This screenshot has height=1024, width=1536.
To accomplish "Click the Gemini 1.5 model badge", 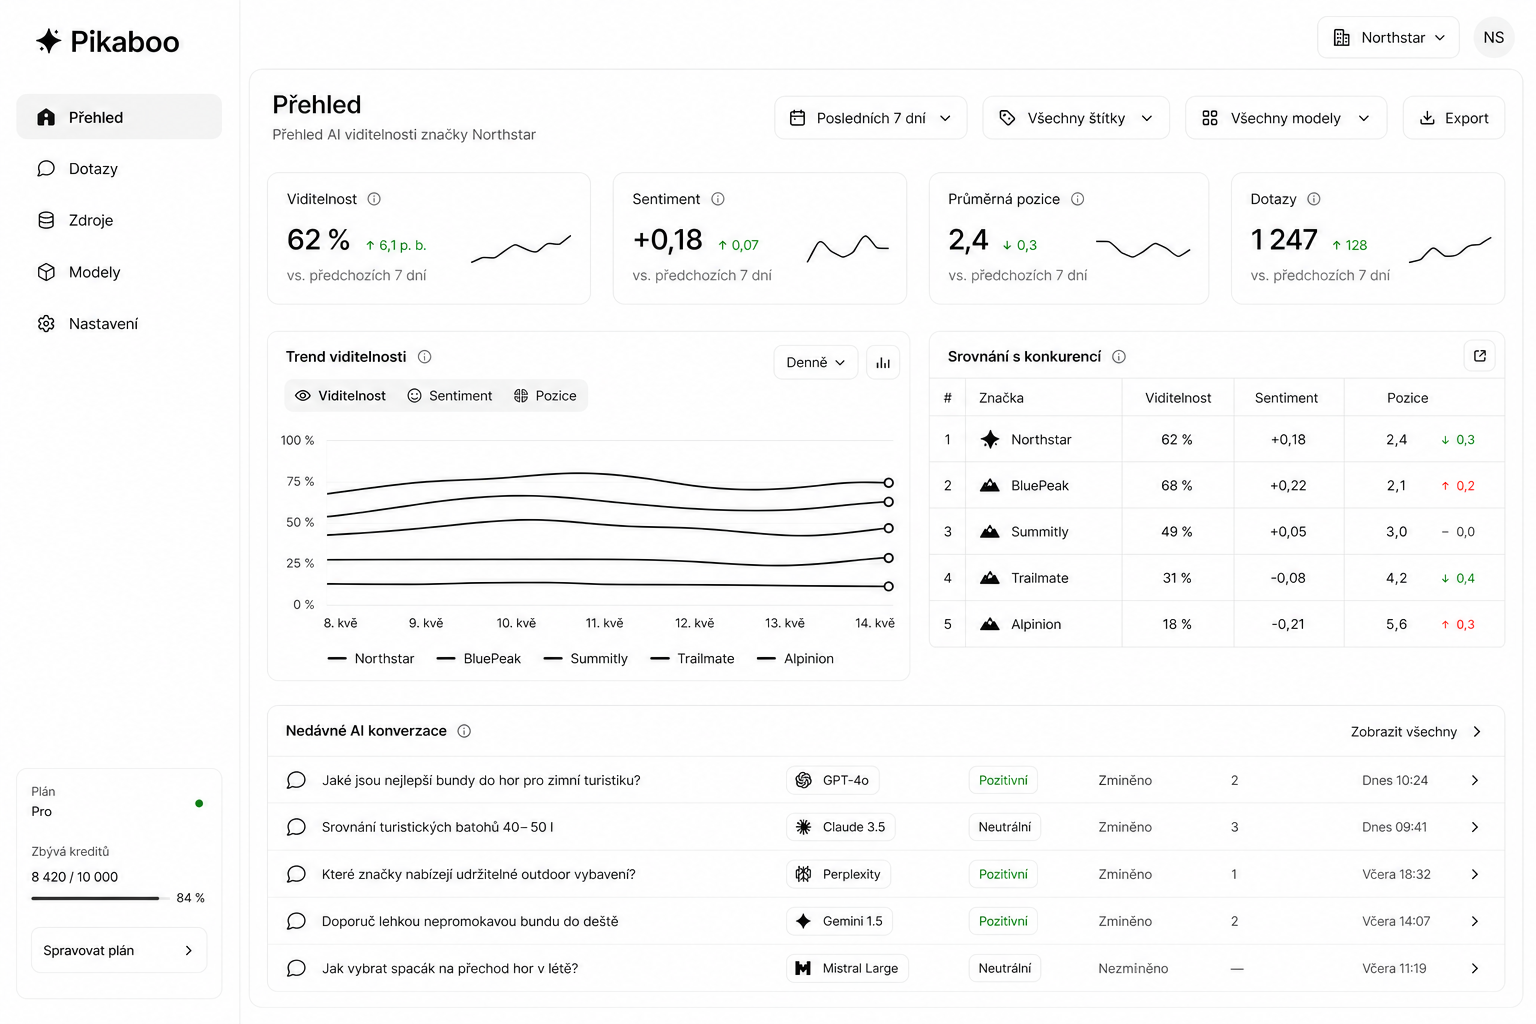I will coord(840,921).
